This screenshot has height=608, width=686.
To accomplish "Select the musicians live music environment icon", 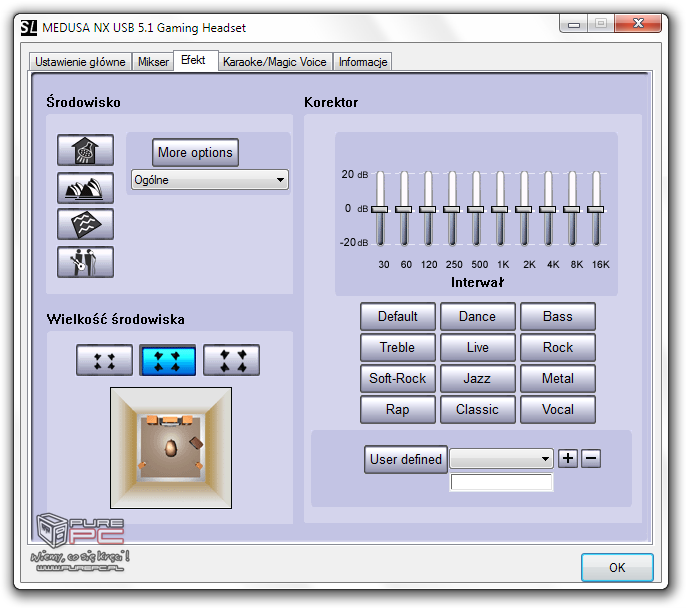I will pos(85,262).
